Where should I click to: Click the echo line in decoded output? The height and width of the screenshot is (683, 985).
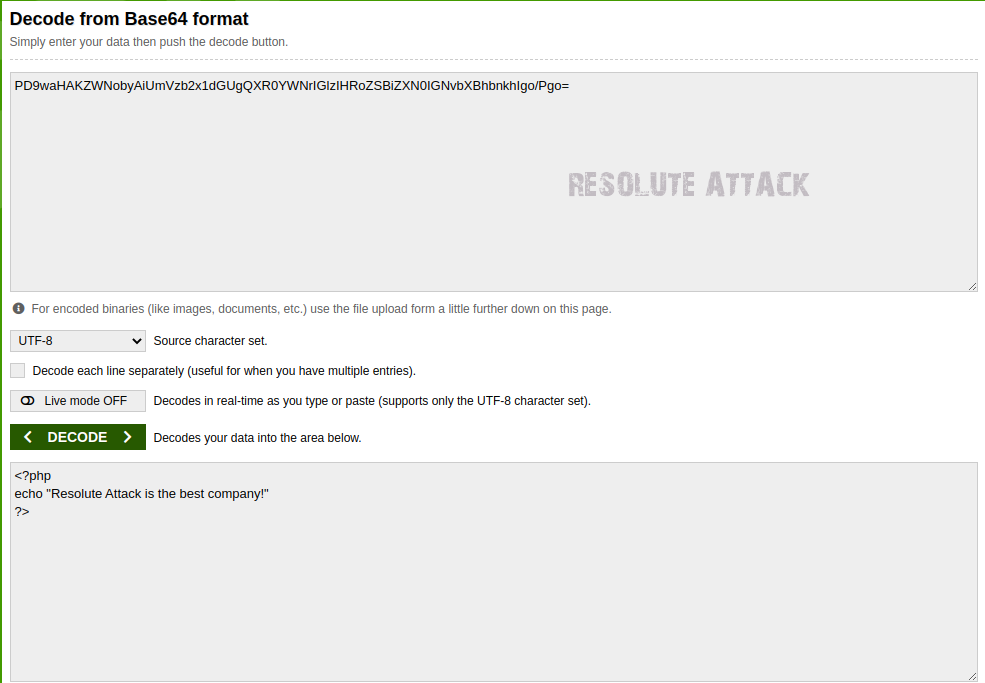(x=142, y=494)
